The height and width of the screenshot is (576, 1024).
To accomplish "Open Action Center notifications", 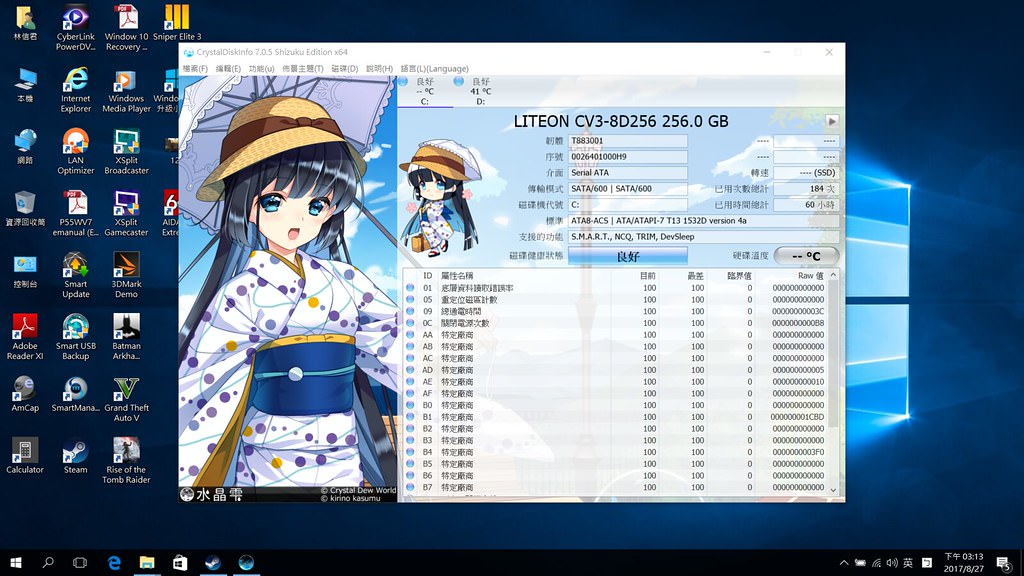I will (1004, 562).
